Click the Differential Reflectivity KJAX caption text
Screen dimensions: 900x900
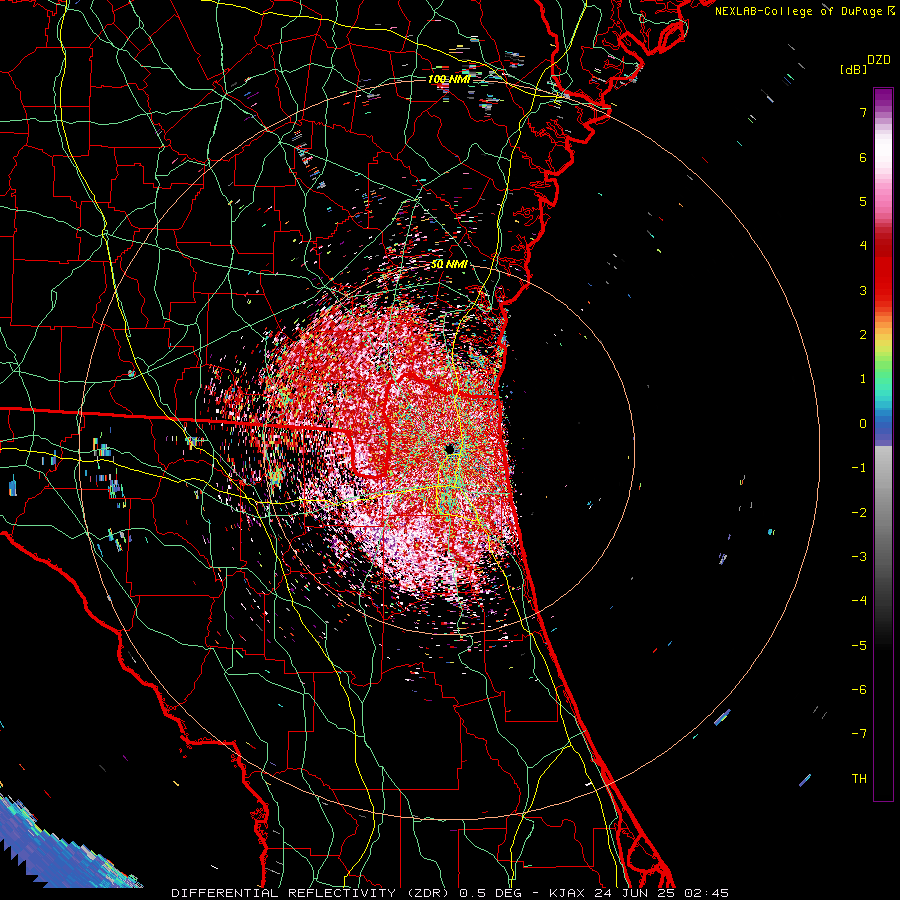click(450, 893)
